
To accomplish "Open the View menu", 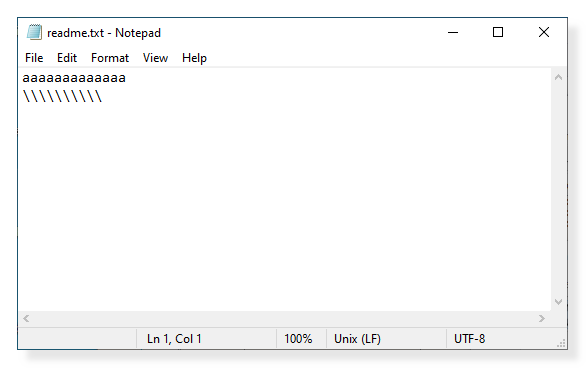I will (155, 58).
